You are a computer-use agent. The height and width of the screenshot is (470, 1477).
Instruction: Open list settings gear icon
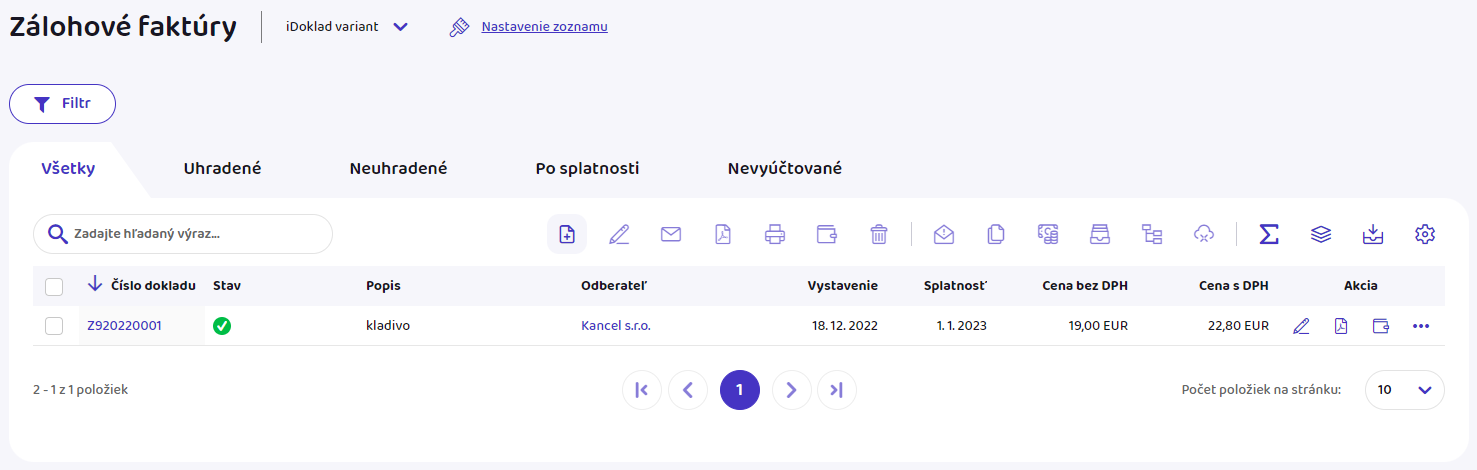coord(1425,234)
